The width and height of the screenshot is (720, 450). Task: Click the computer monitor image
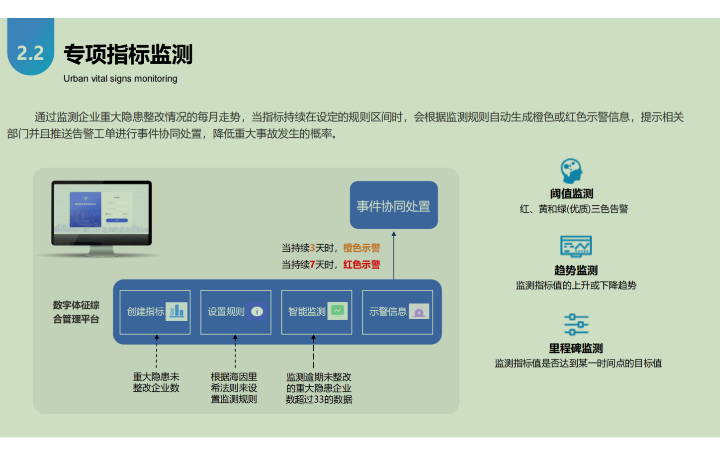(x=93, y=215)
